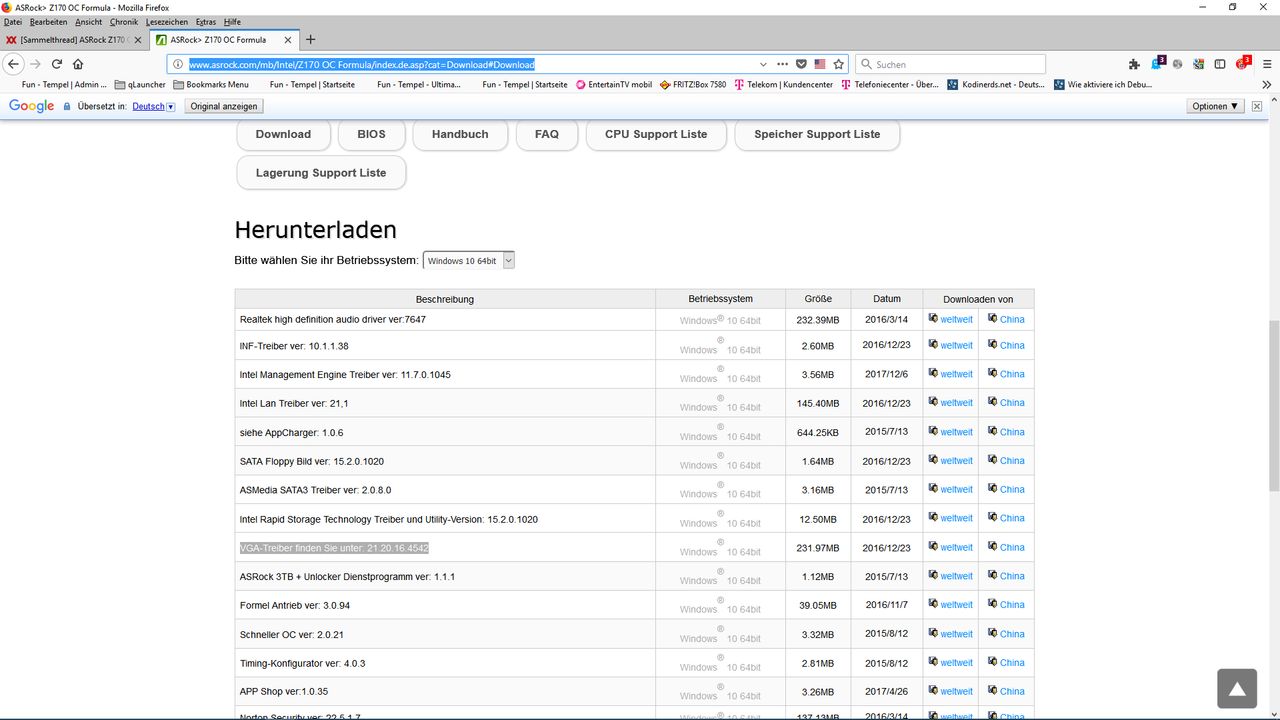Open the Lagerung Support Liste
The height and width of the screenshot is (720, 1280).
pos(321,173)
